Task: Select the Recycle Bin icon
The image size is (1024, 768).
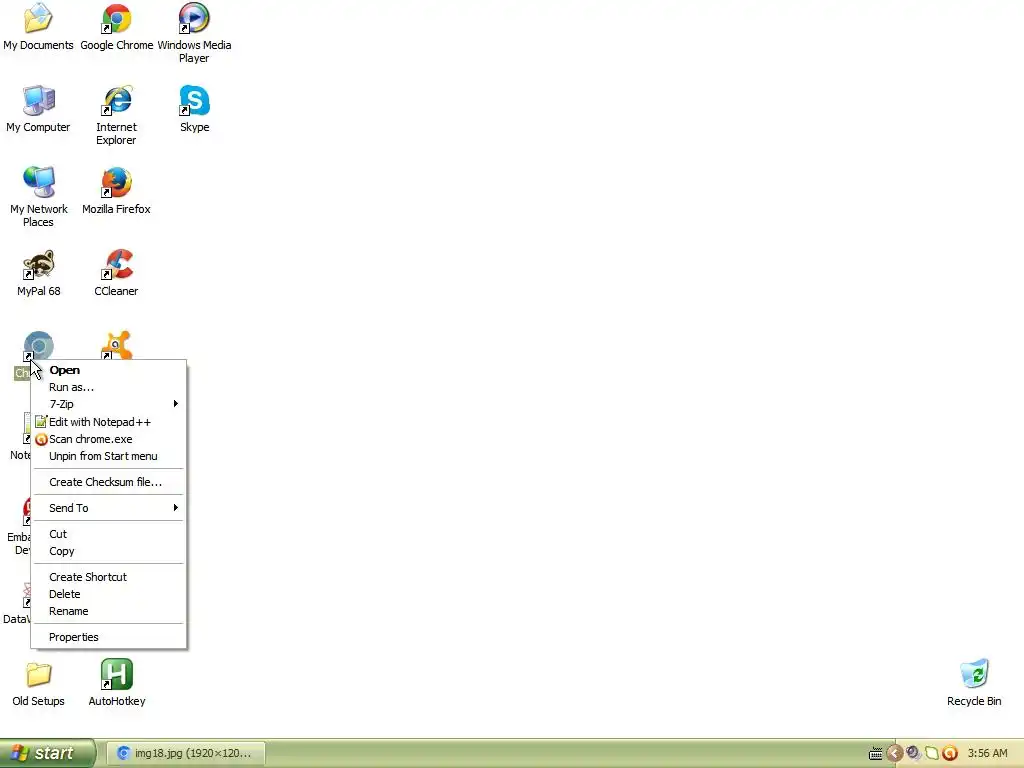Action: point(974,684)
